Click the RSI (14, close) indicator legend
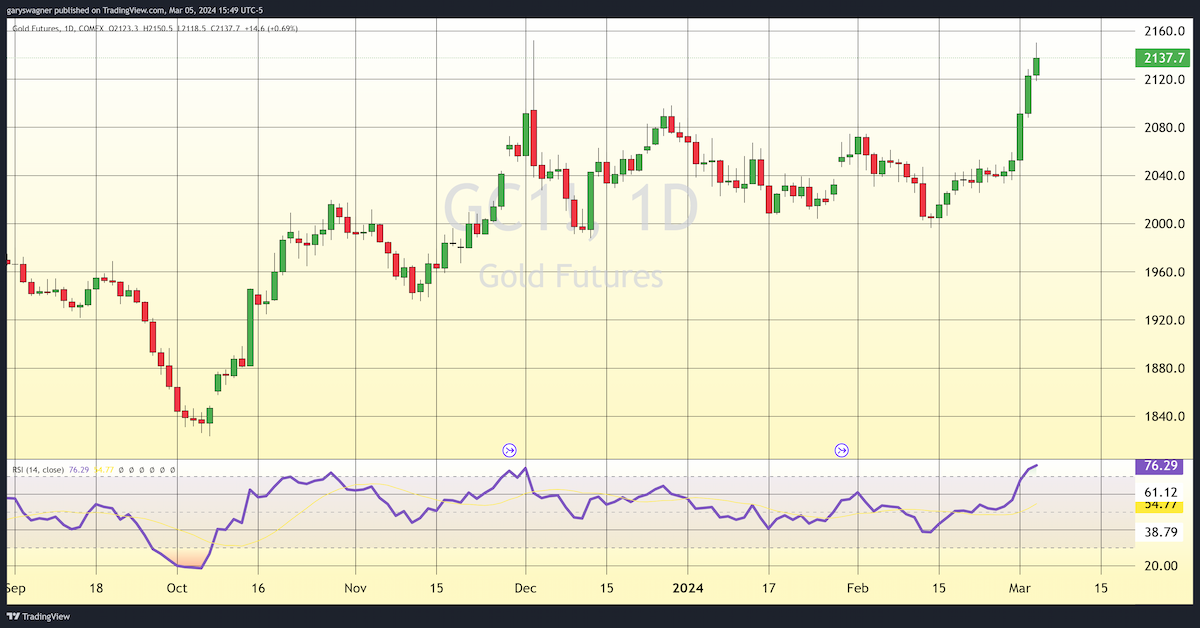The height and width of the screenshot is (628, 1200). coord(39,469)
